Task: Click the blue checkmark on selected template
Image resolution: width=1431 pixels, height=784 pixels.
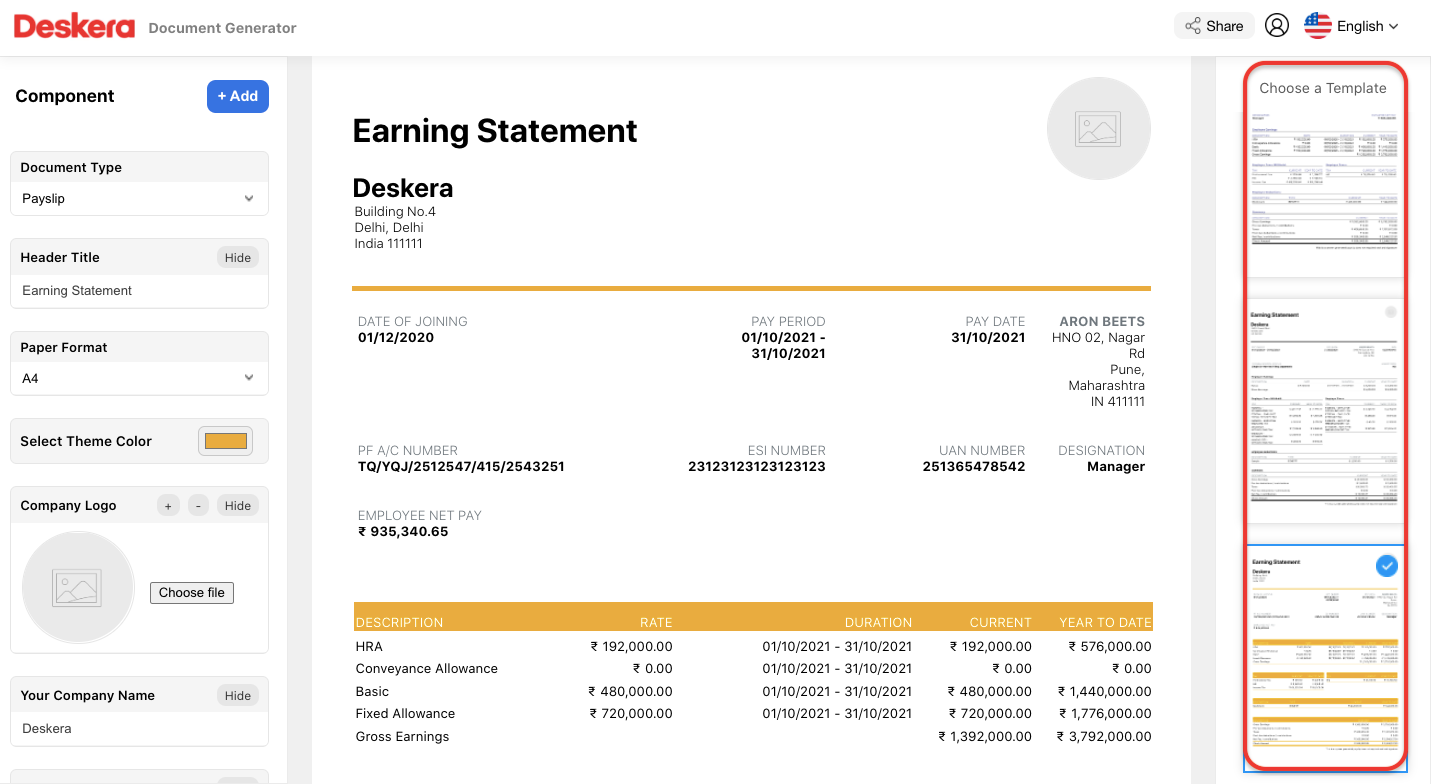Action: click(1386, 566)
